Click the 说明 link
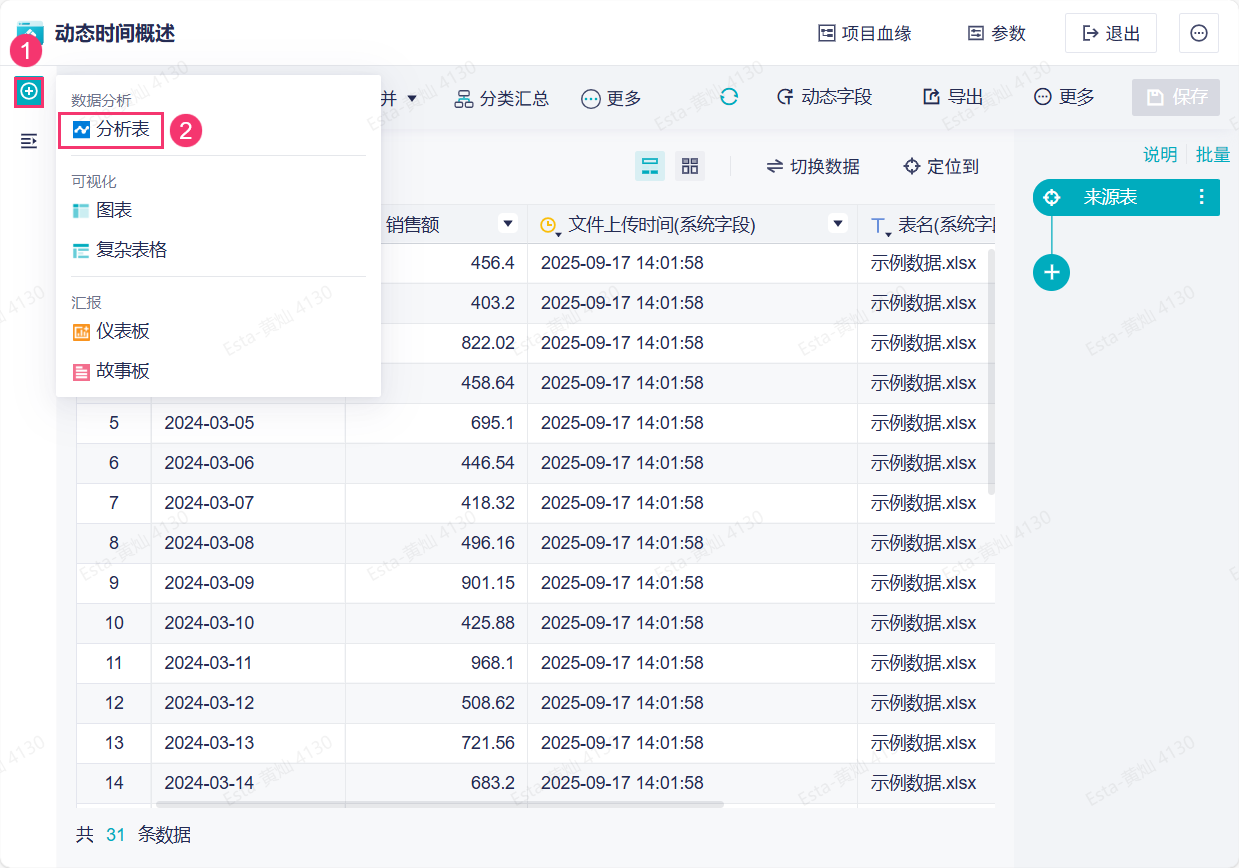Screen dimensions: 1239x868 (x=1160, y=154)
